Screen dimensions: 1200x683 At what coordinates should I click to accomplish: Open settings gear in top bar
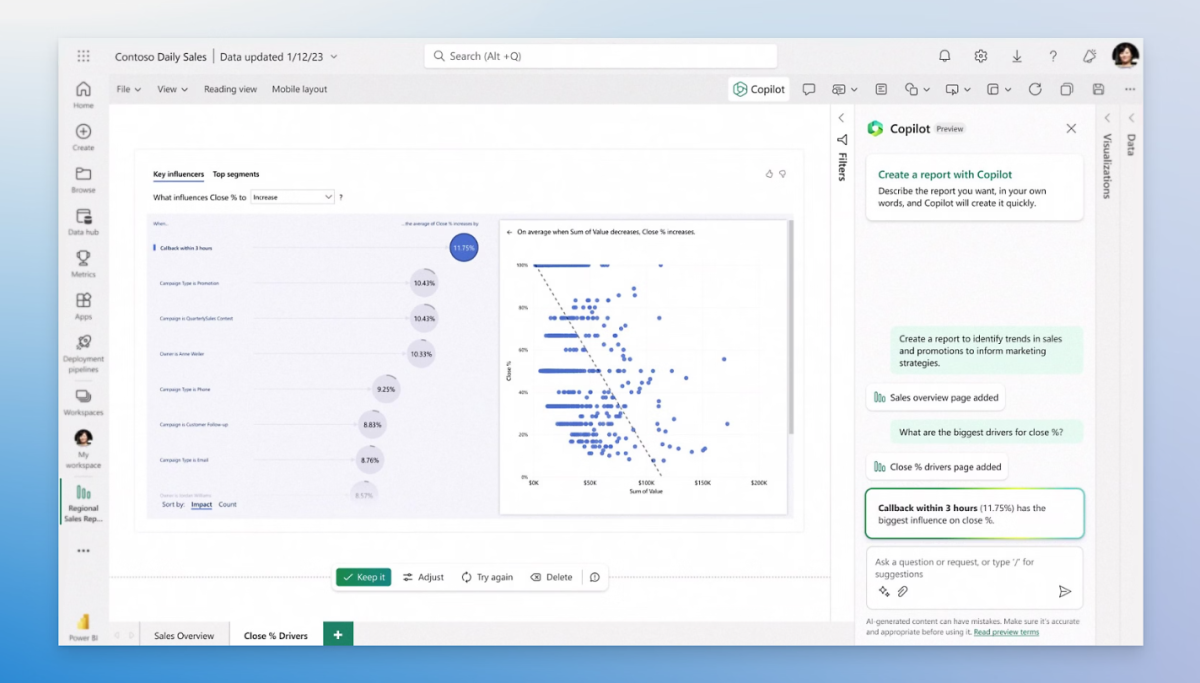[980, 56]
